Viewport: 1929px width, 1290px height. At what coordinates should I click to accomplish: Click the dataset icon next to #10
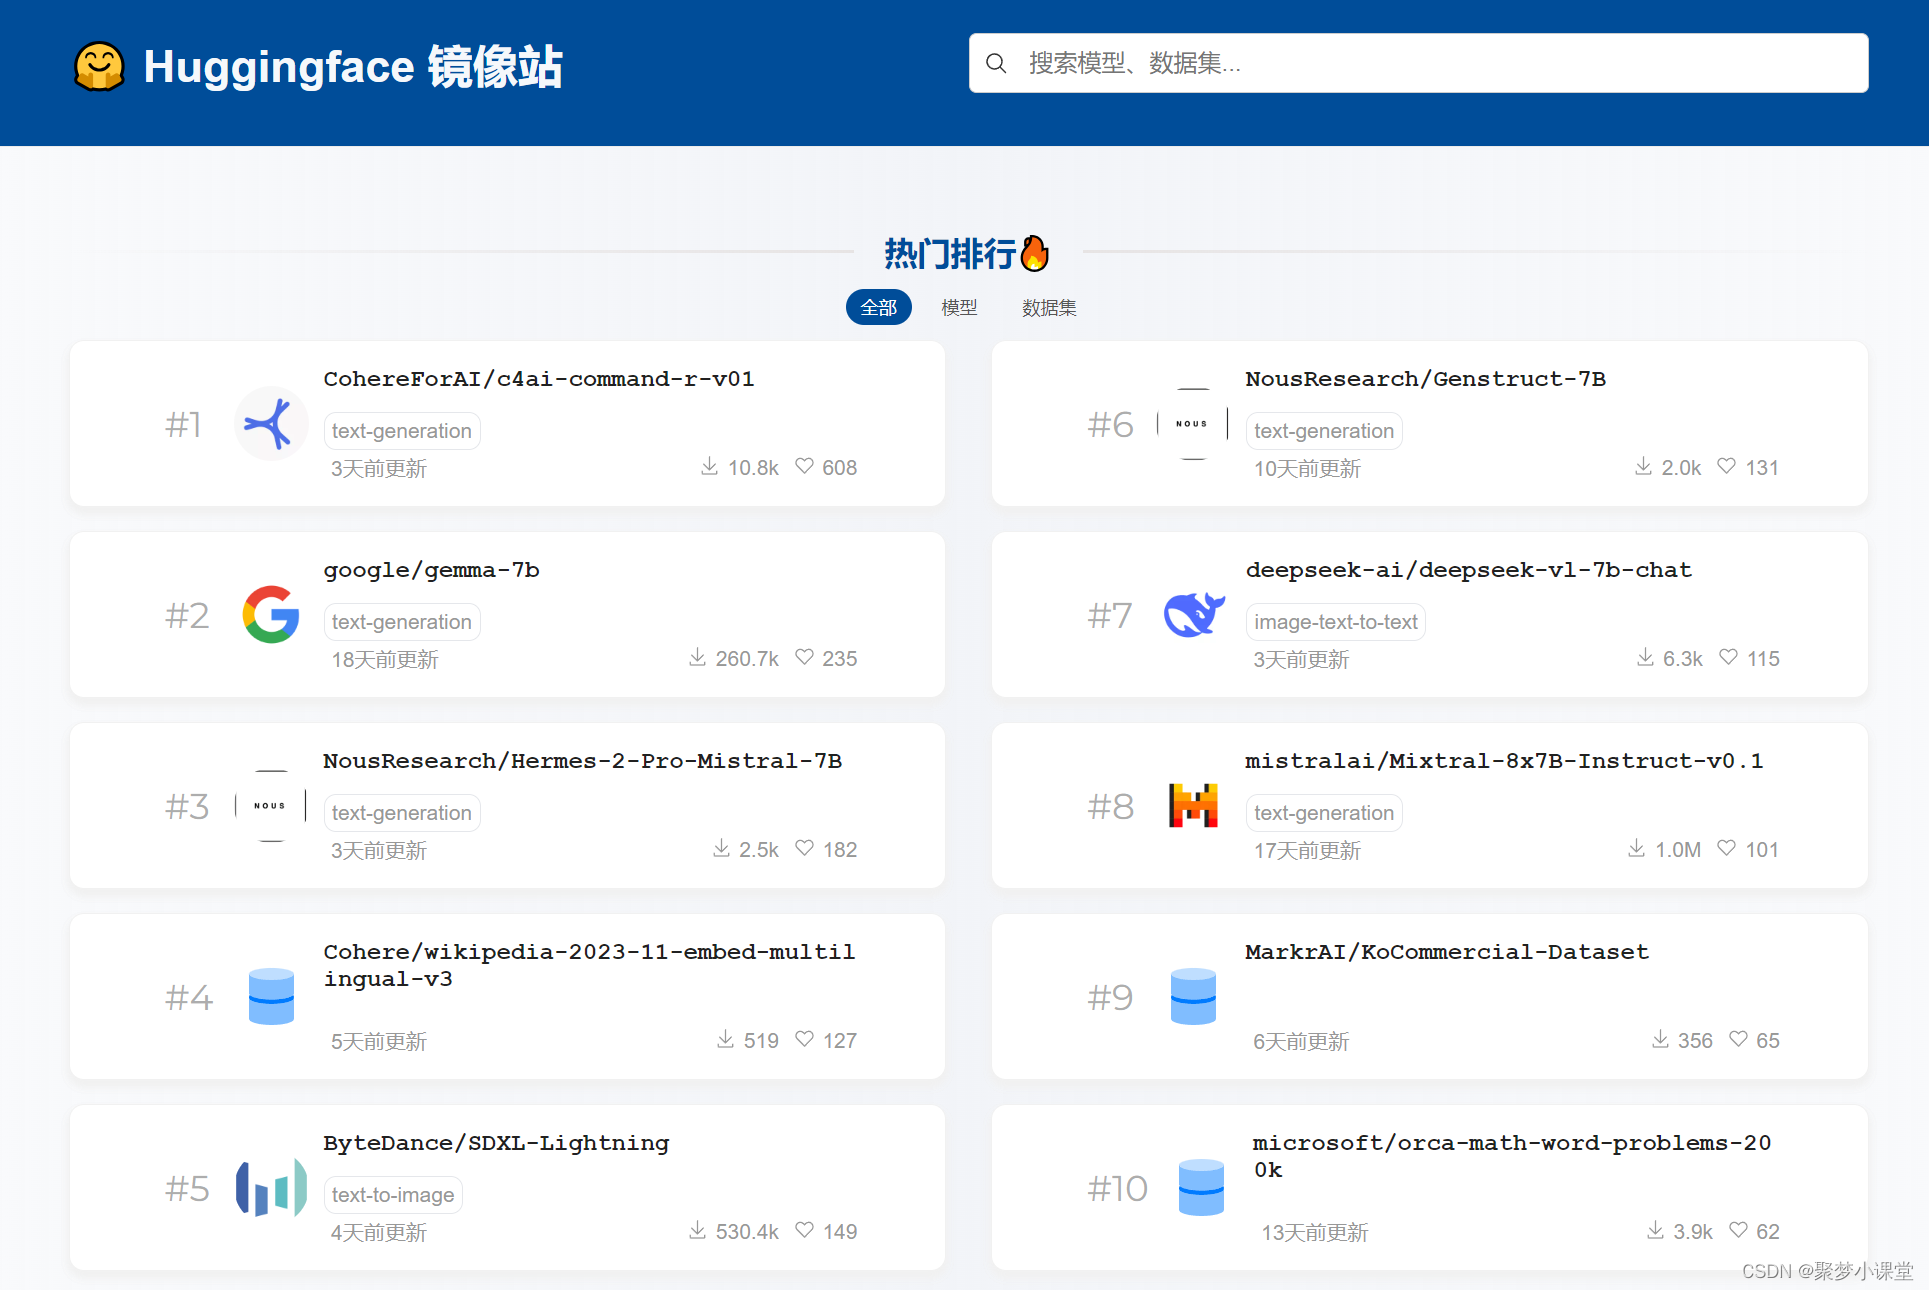[1200, 1188]
